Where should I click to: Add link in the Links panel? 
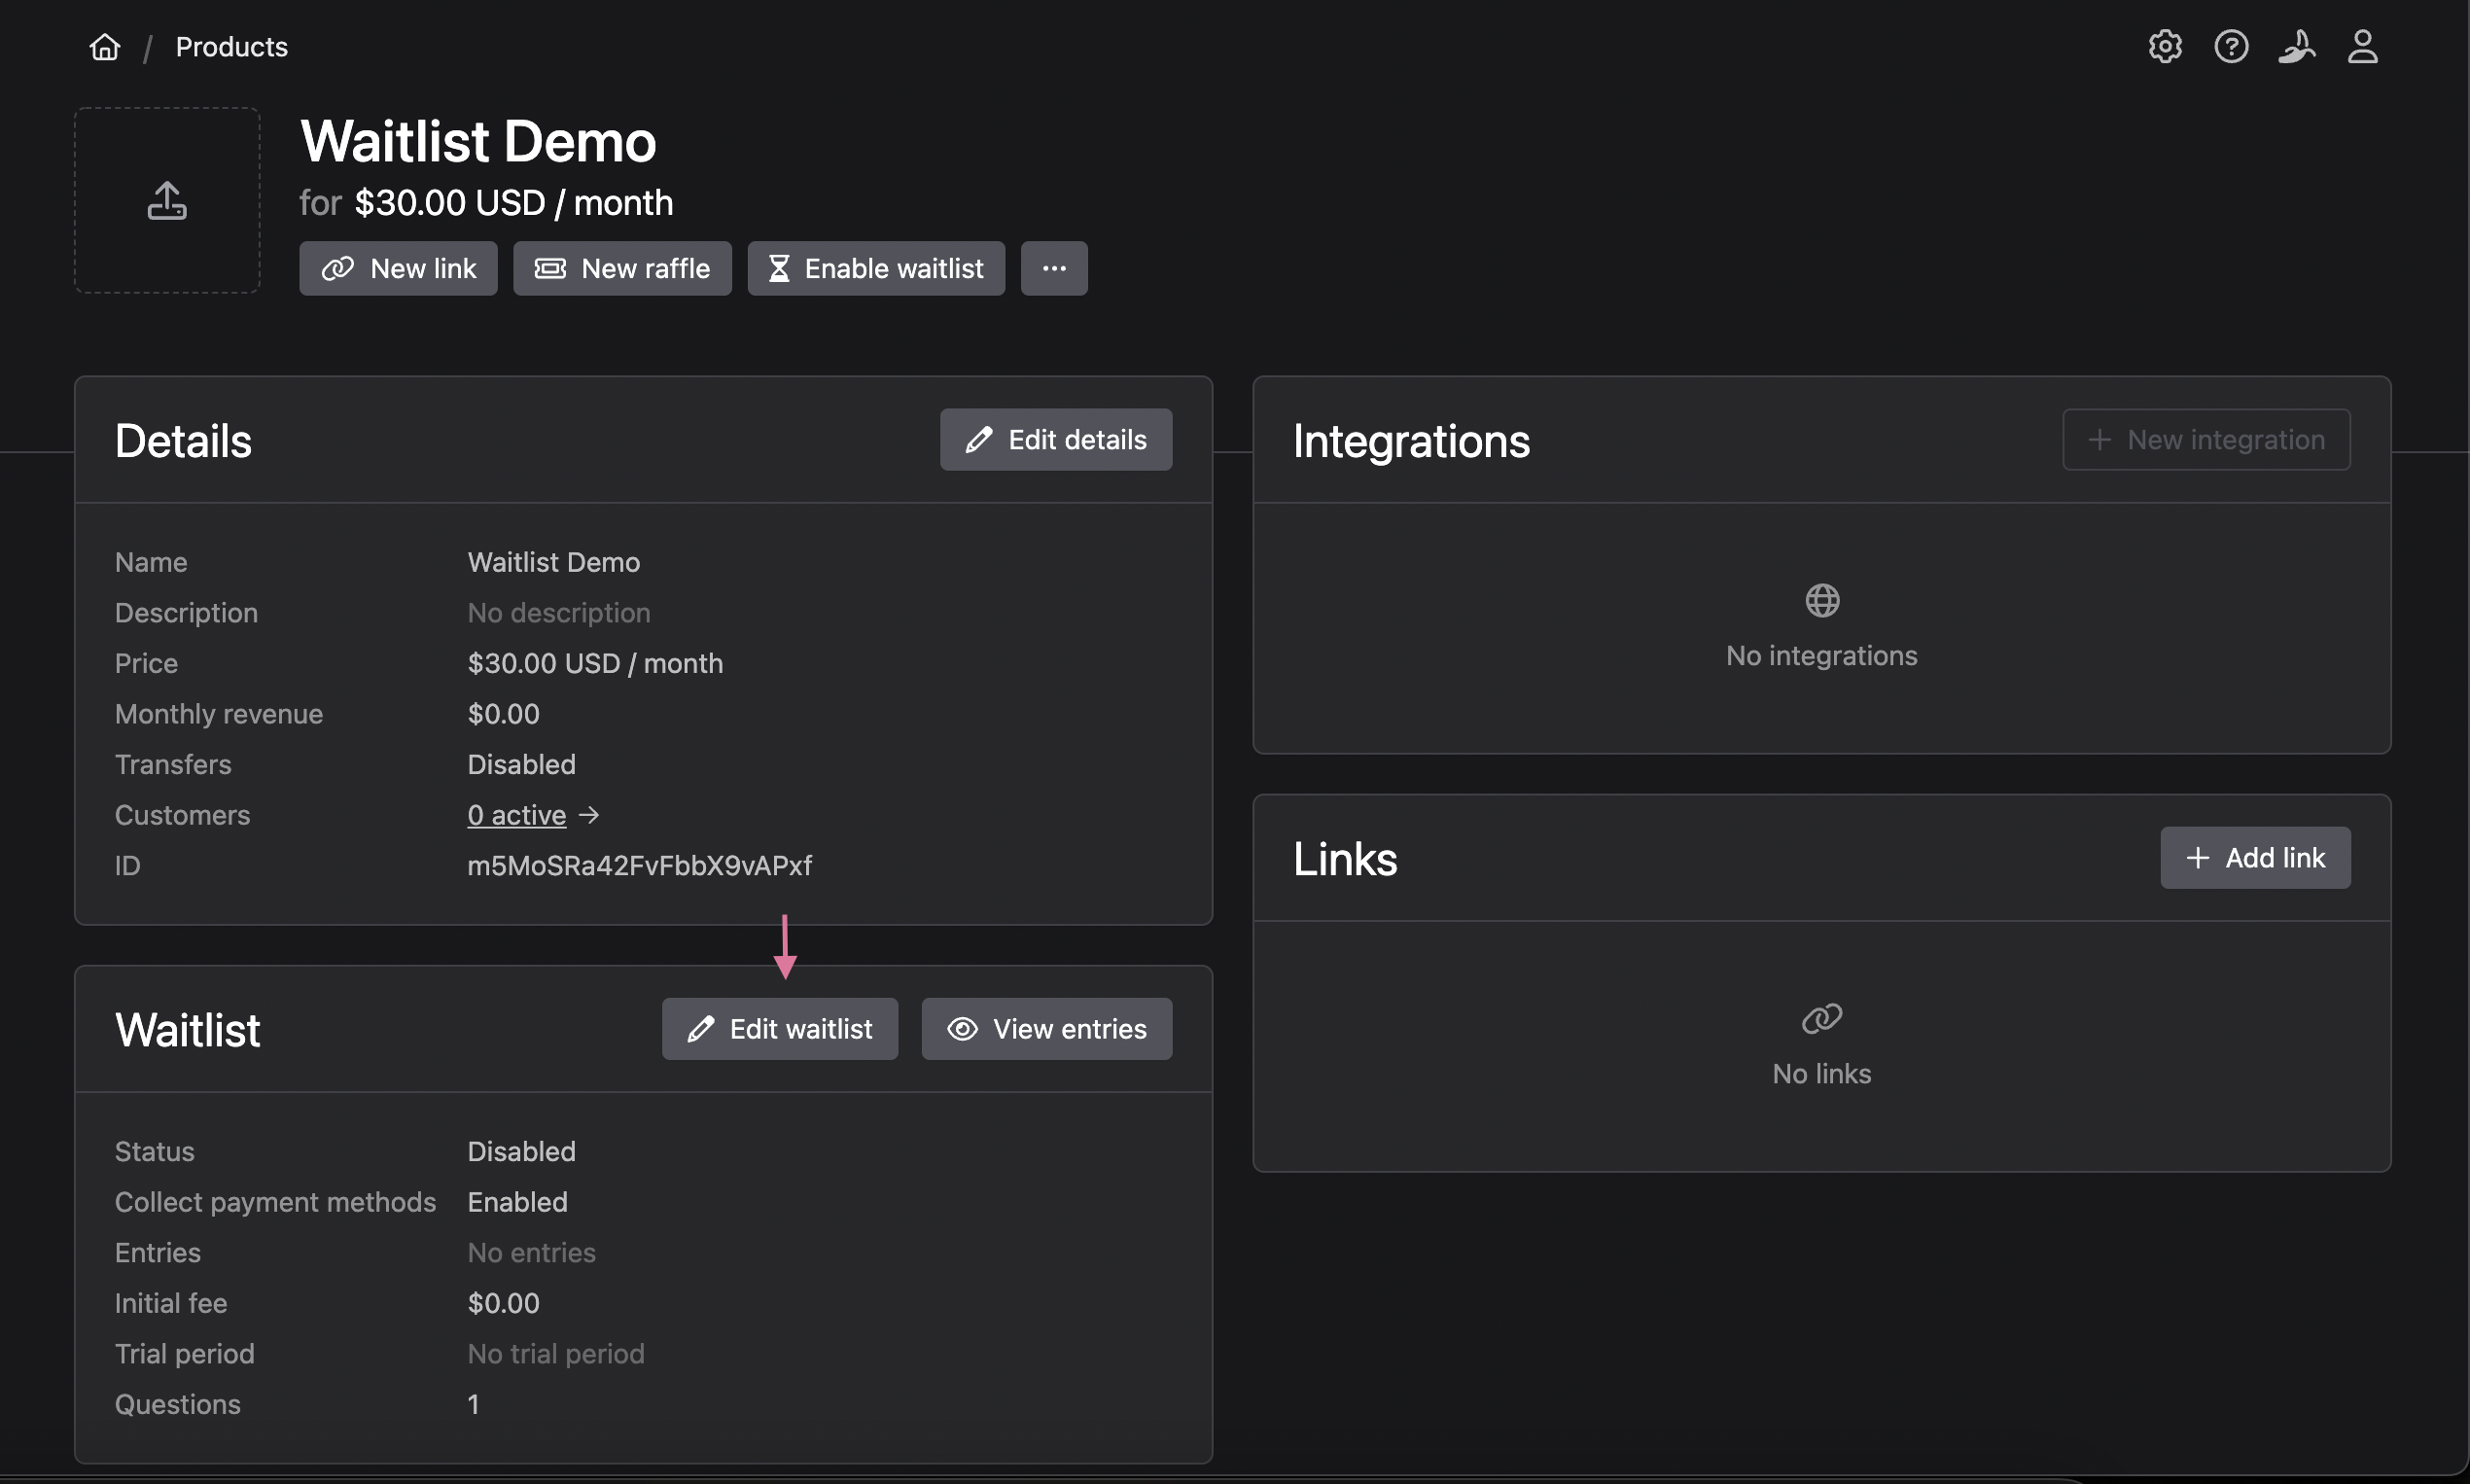(x=2255, y=858)
